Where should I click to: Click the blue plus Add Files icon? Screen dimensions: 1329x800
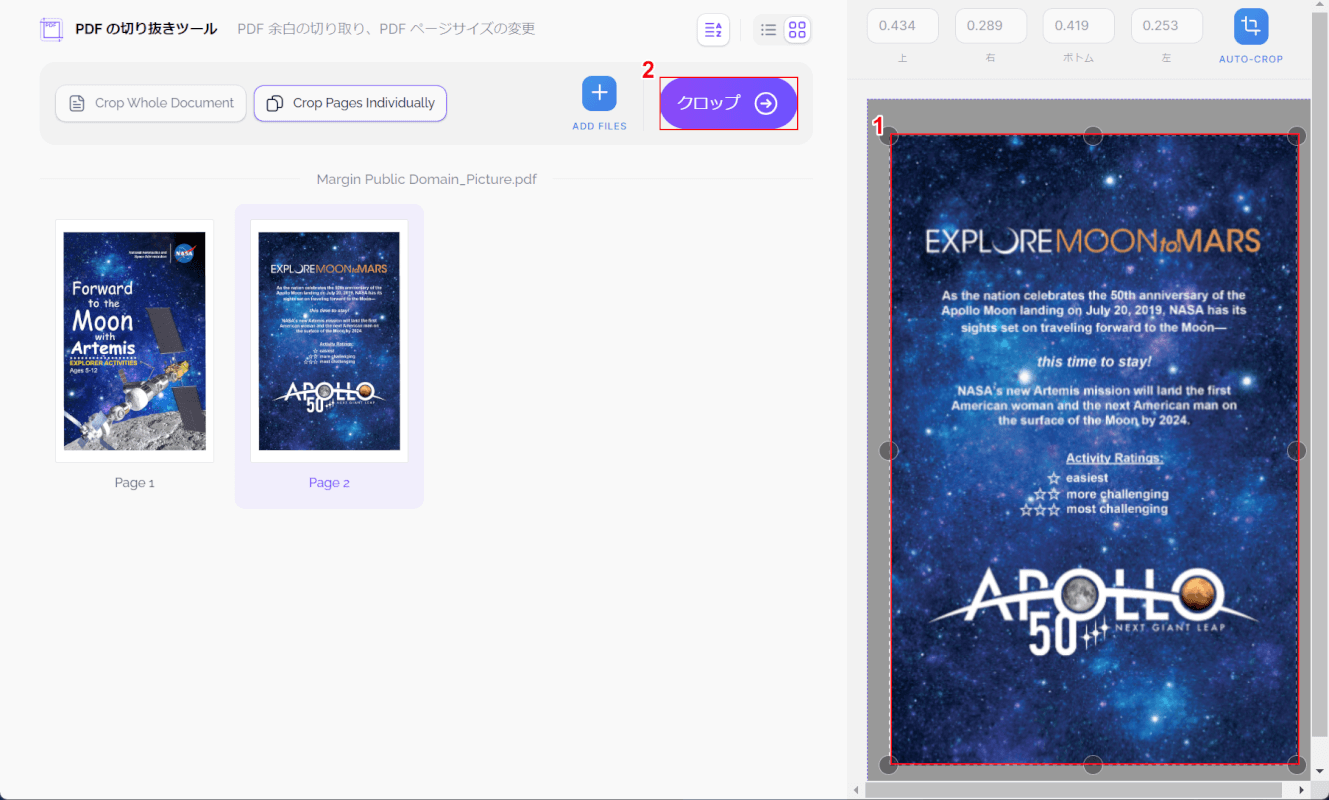point(599,93)
